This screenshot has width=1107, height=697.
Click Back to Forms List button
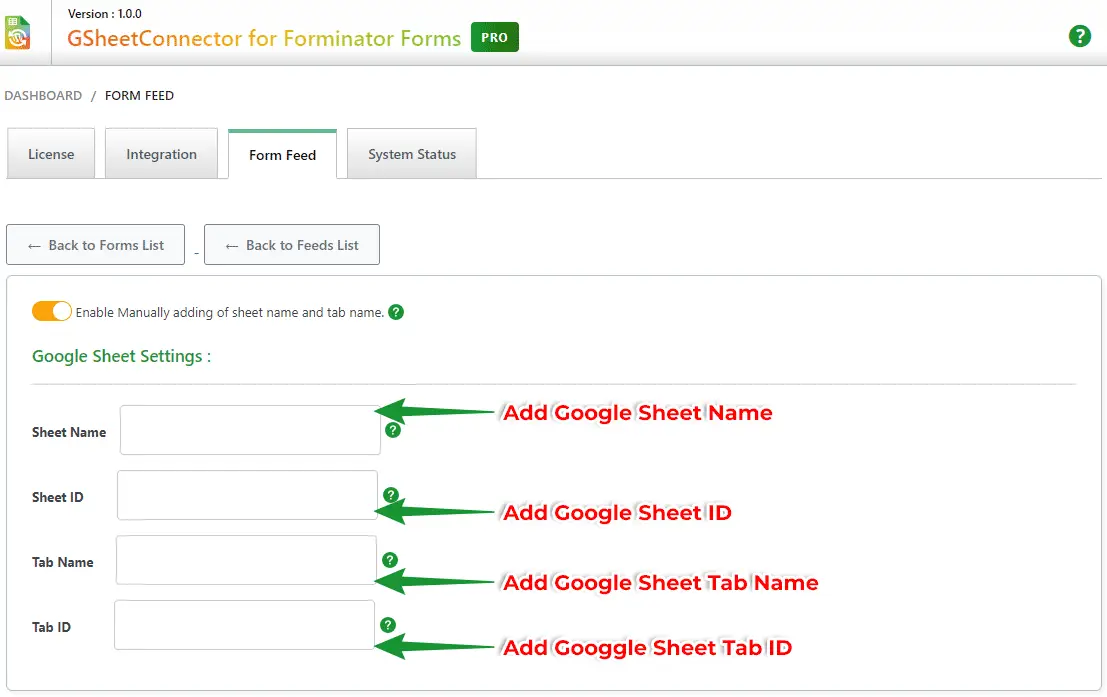coord(95,245)
